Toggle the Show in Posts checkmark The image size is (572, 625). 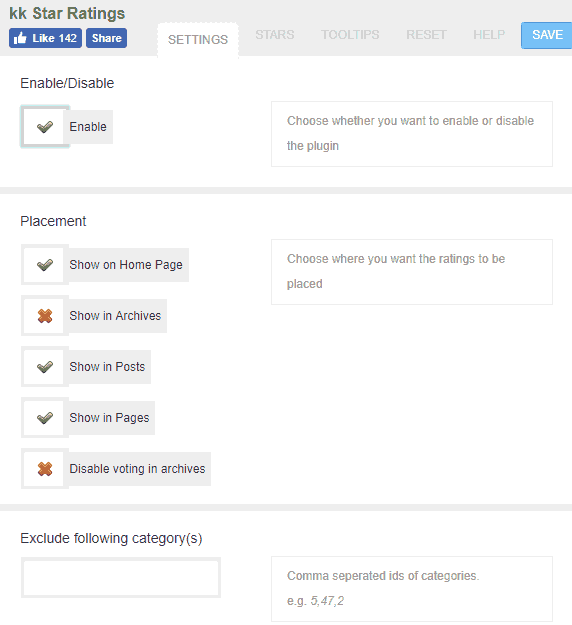coord(45,367)
